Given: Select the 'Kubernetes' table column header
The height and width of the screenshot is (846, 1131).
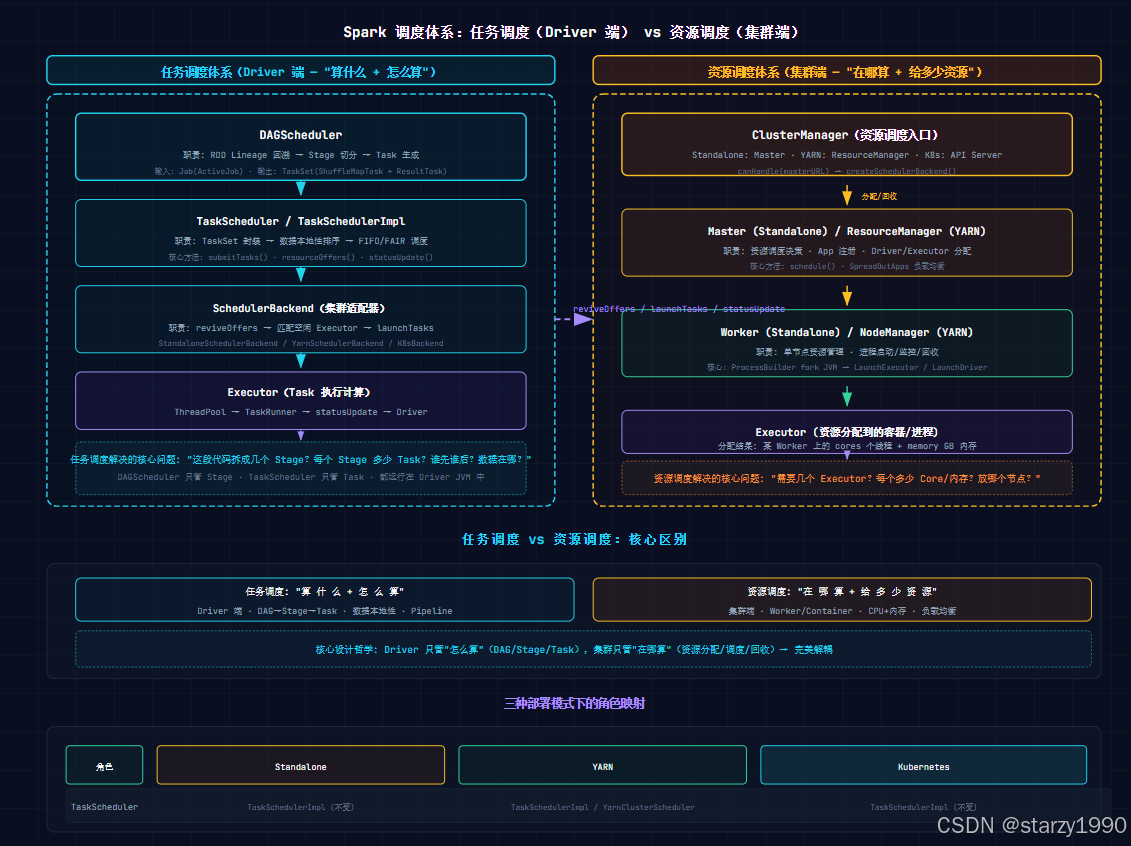Looking at the screenshot, I should click(x=923, y=765).
